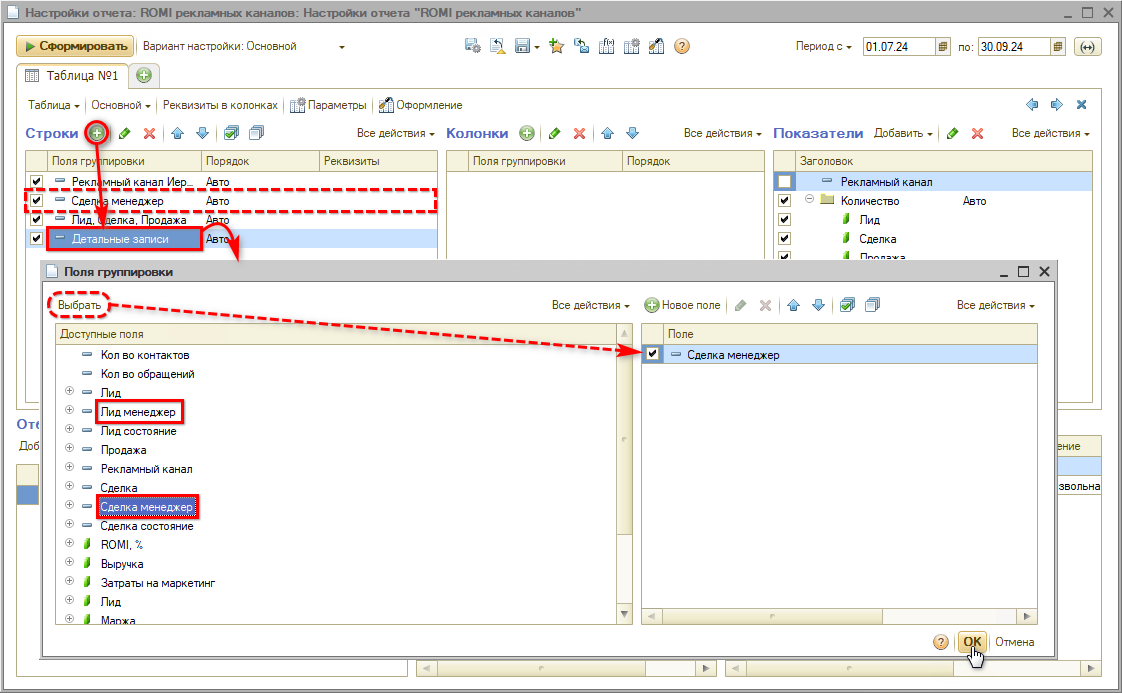1122x693 pixels.
Task: Expand Рекламный канал in Доступные поля
Action: pyautogui.click(x=69, y=467)
